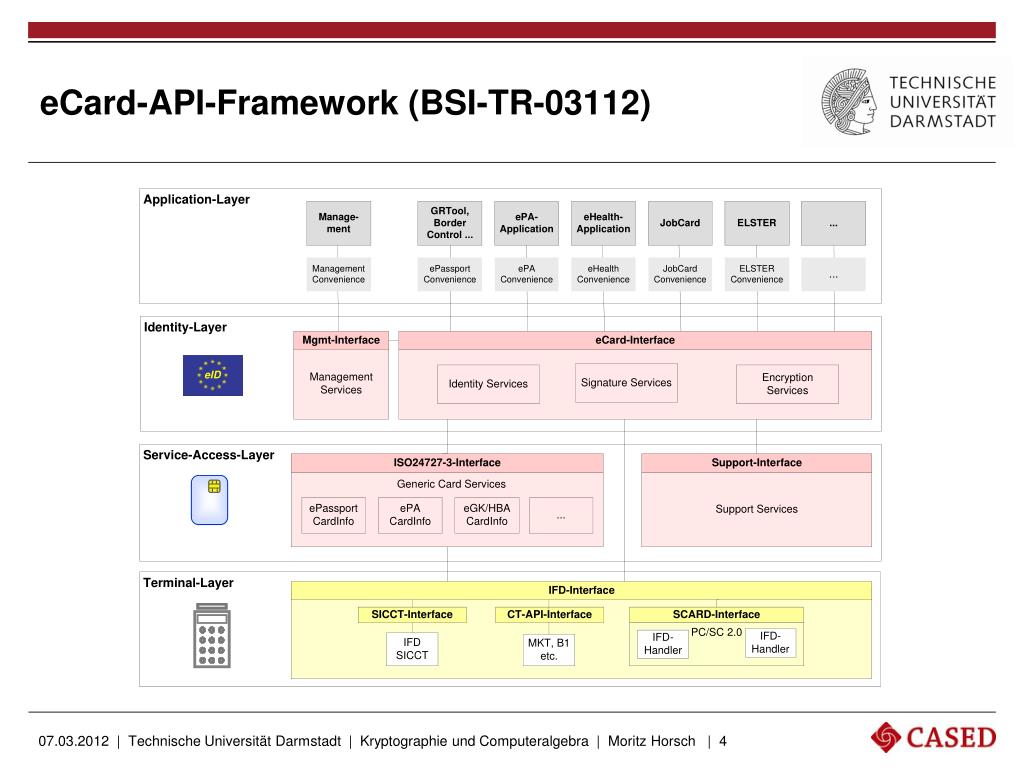Click the IFD SICCT box

click(412, 649)
